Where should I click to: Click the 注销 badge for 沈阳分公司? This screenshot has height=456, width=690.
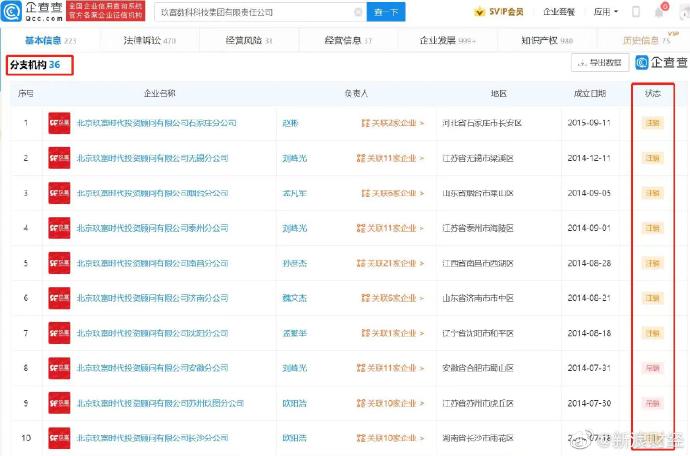click(x=653, y=333)
